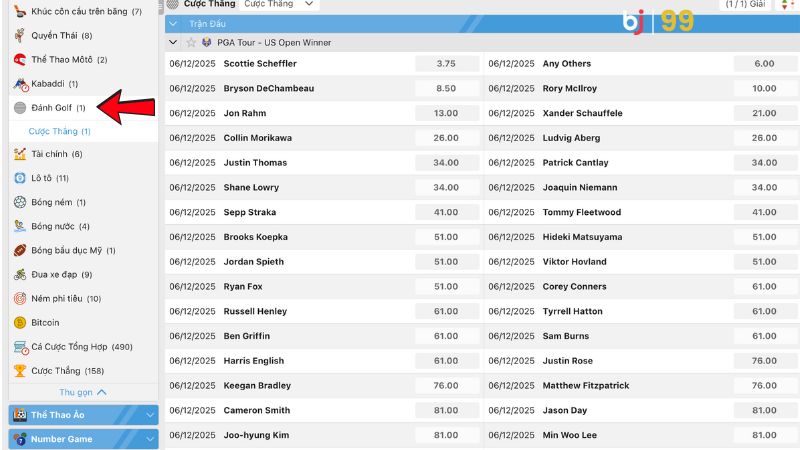Open the Bóng ném ball icon
The height and width of the screenshot is (450, 800).
tap(20, 202)
